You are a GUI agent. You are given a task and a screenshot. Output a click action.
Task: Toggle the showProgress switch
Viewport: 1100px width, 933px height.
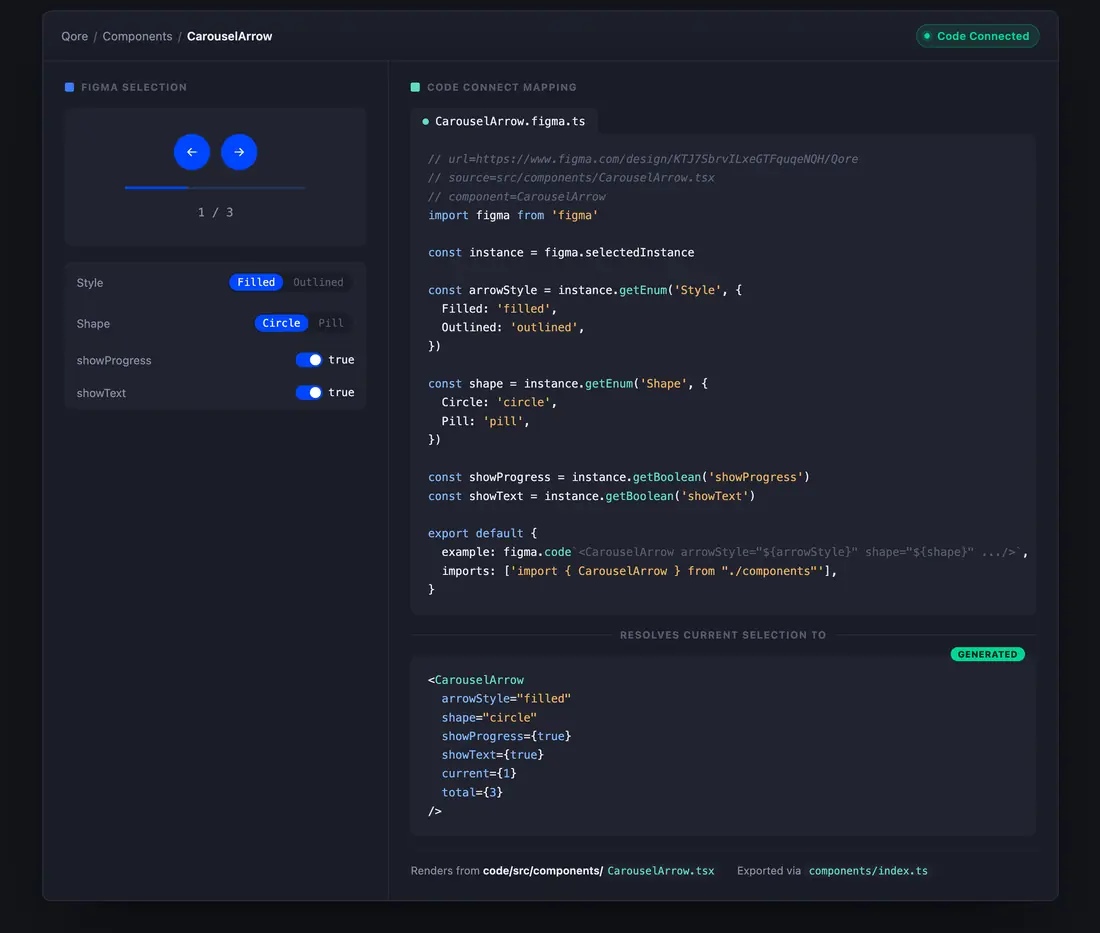[x=309, y=360]
